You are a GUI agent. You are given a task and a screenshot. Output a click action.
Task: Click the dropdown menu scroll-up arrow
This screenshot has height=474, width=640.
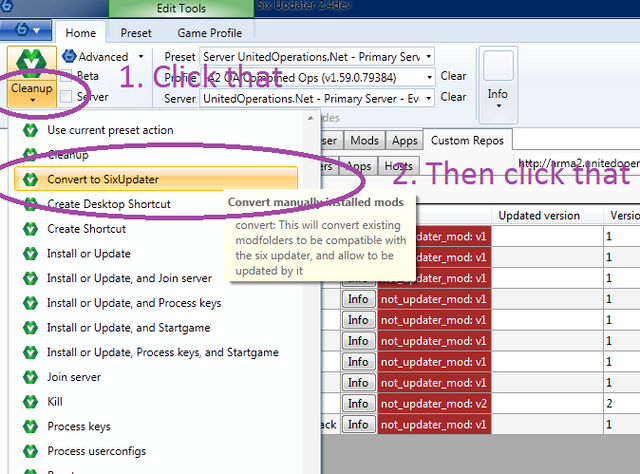click(311, 118)
